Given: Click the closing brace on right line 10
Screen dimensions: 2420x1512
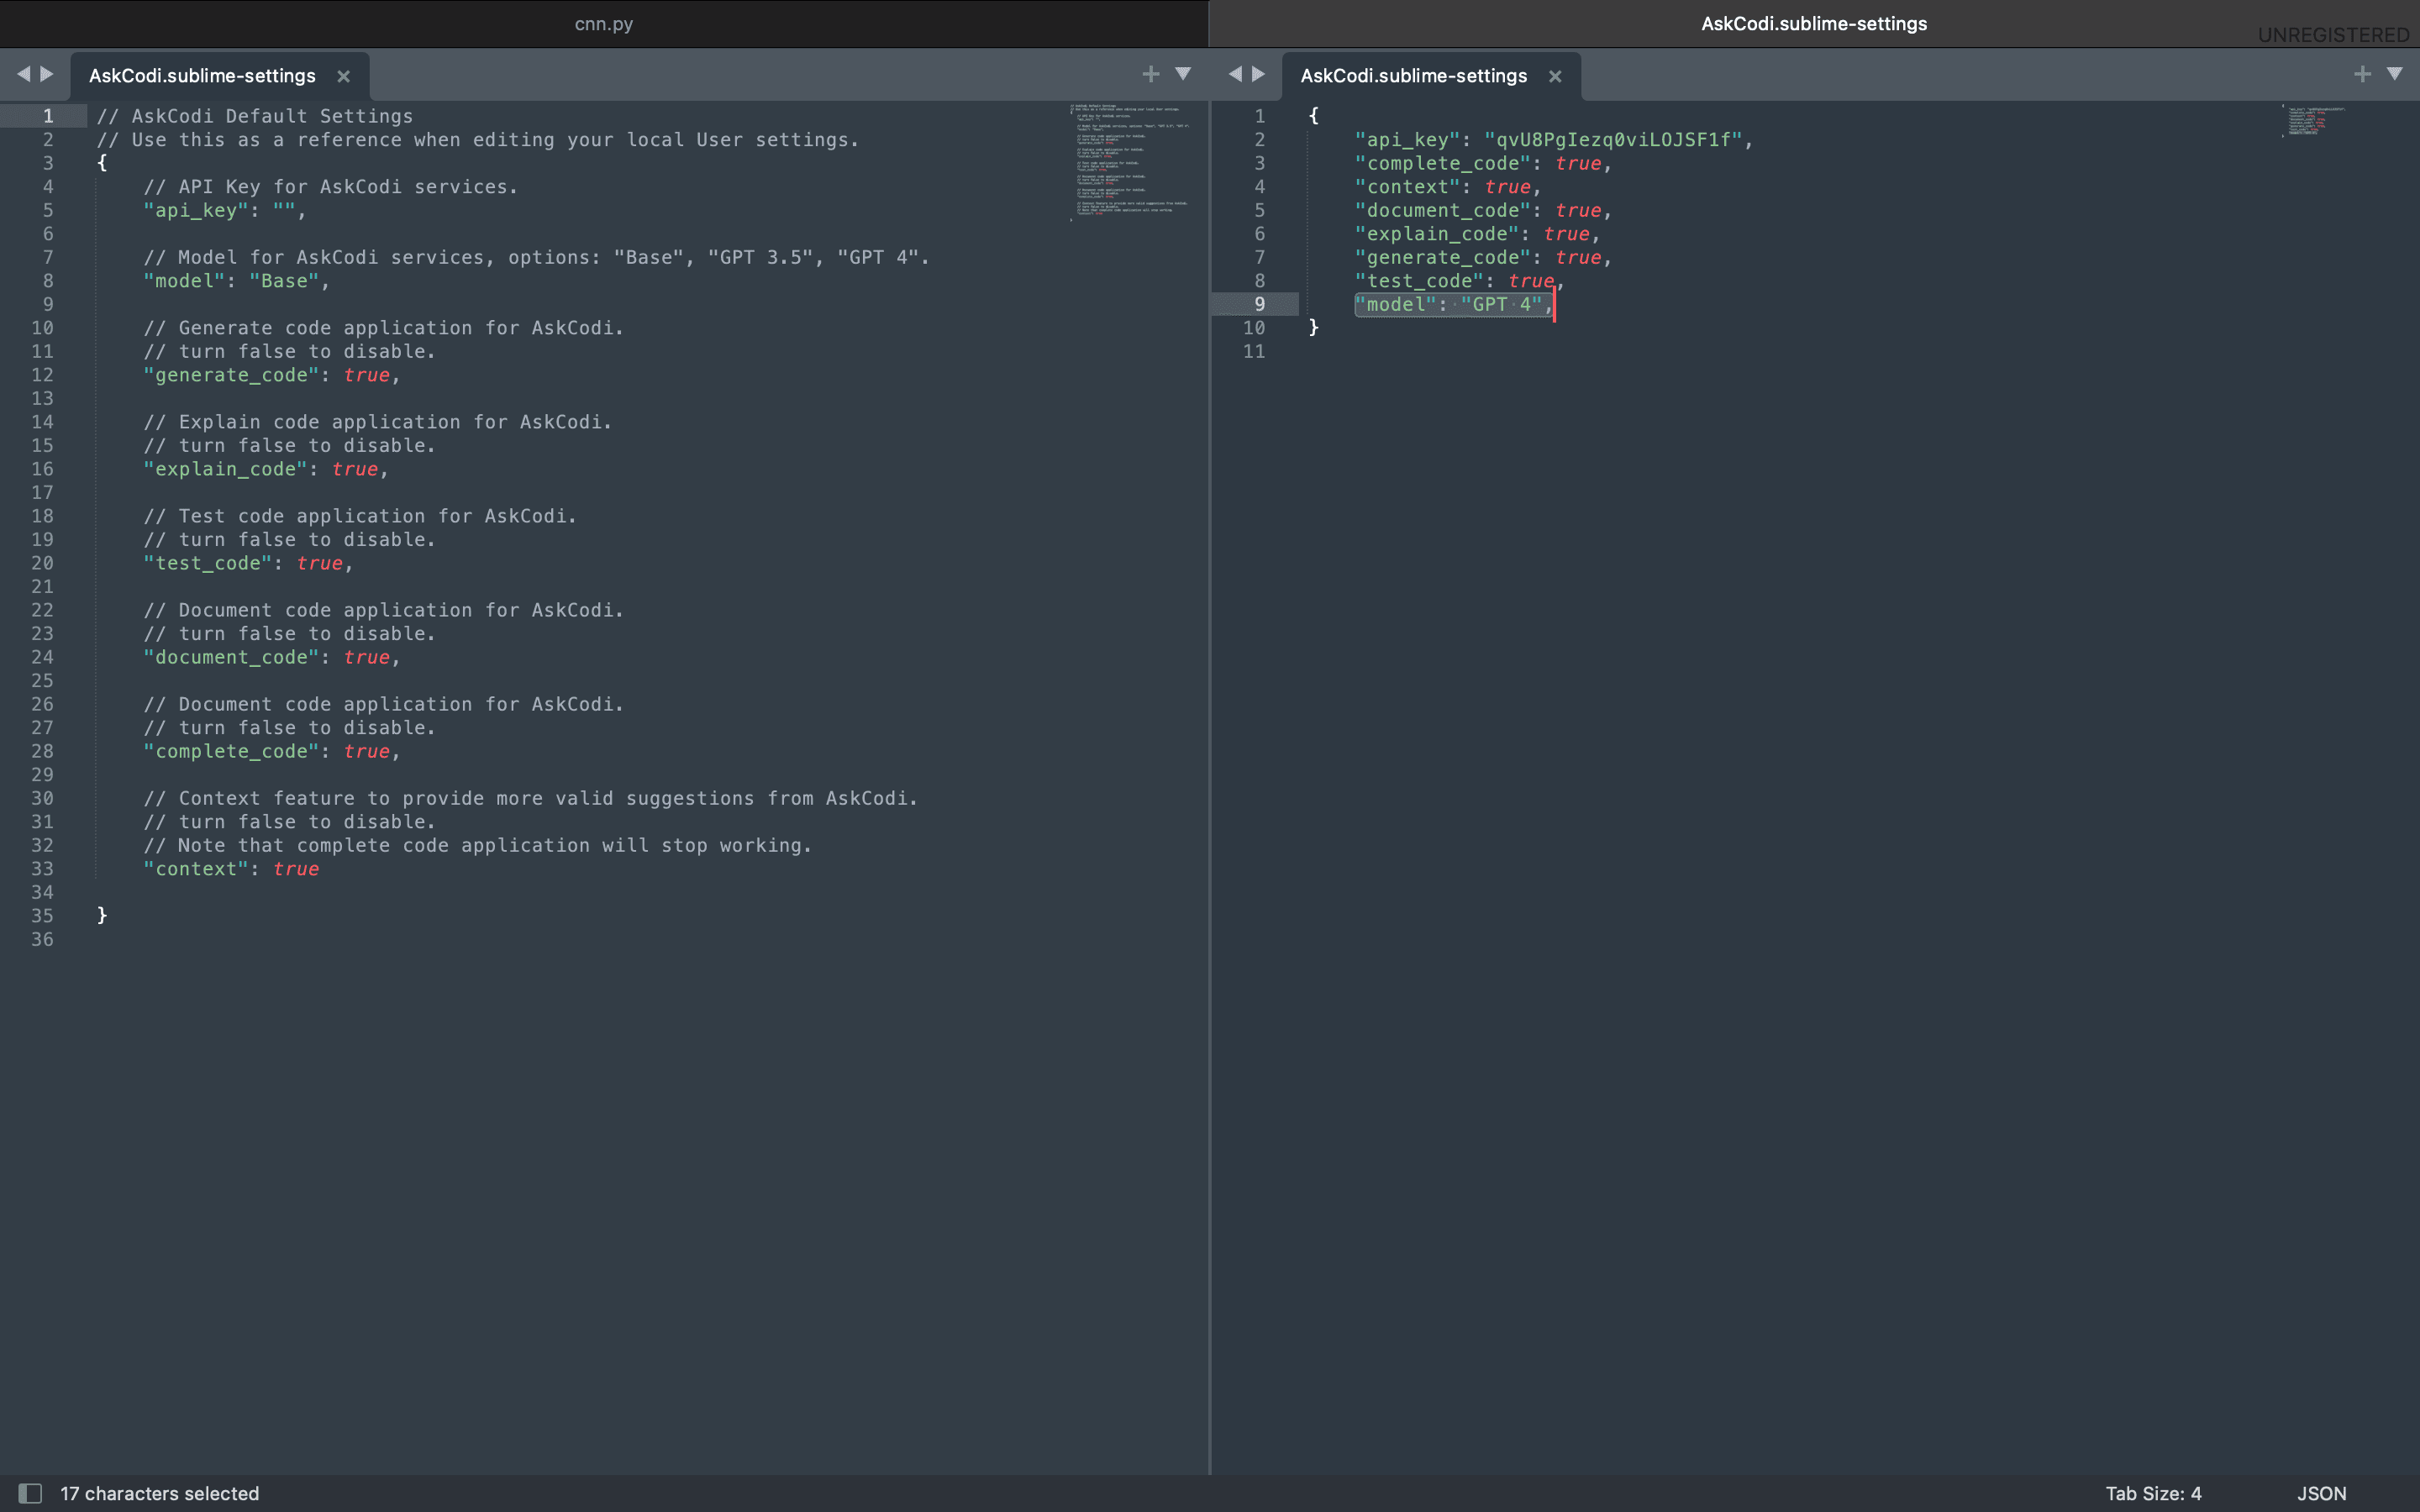Looking at the screenshot, I should 1314,327.
